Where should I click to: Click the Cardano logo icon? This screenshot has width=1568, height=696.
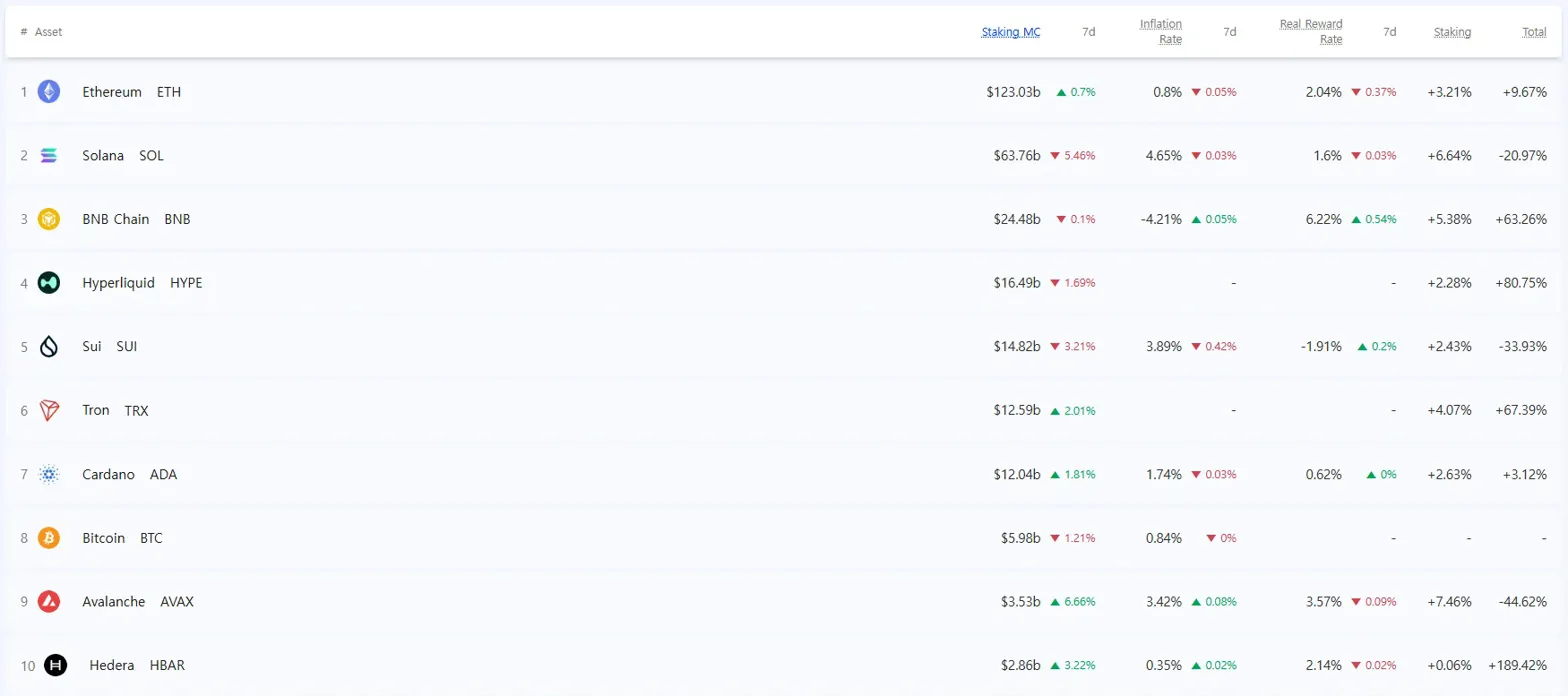pos(48,474)
